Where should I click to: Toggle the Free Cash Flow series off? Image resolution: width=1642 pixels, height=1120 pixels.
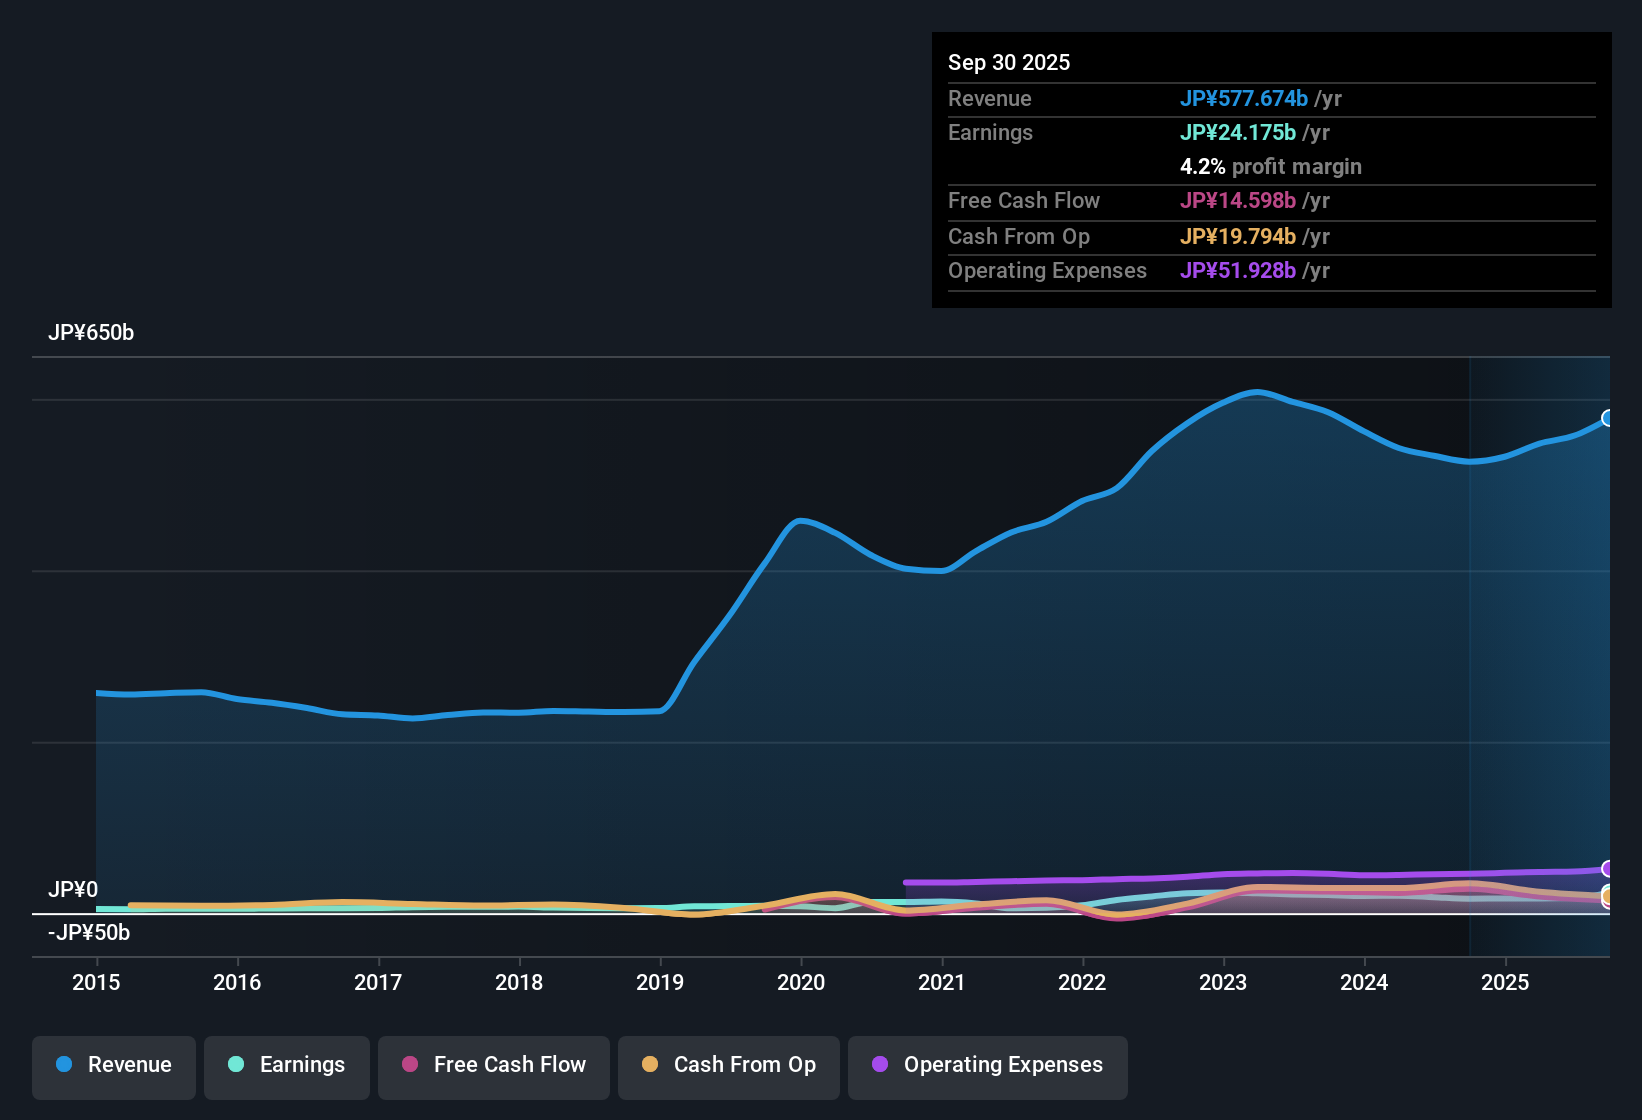tap(493, 1065)
